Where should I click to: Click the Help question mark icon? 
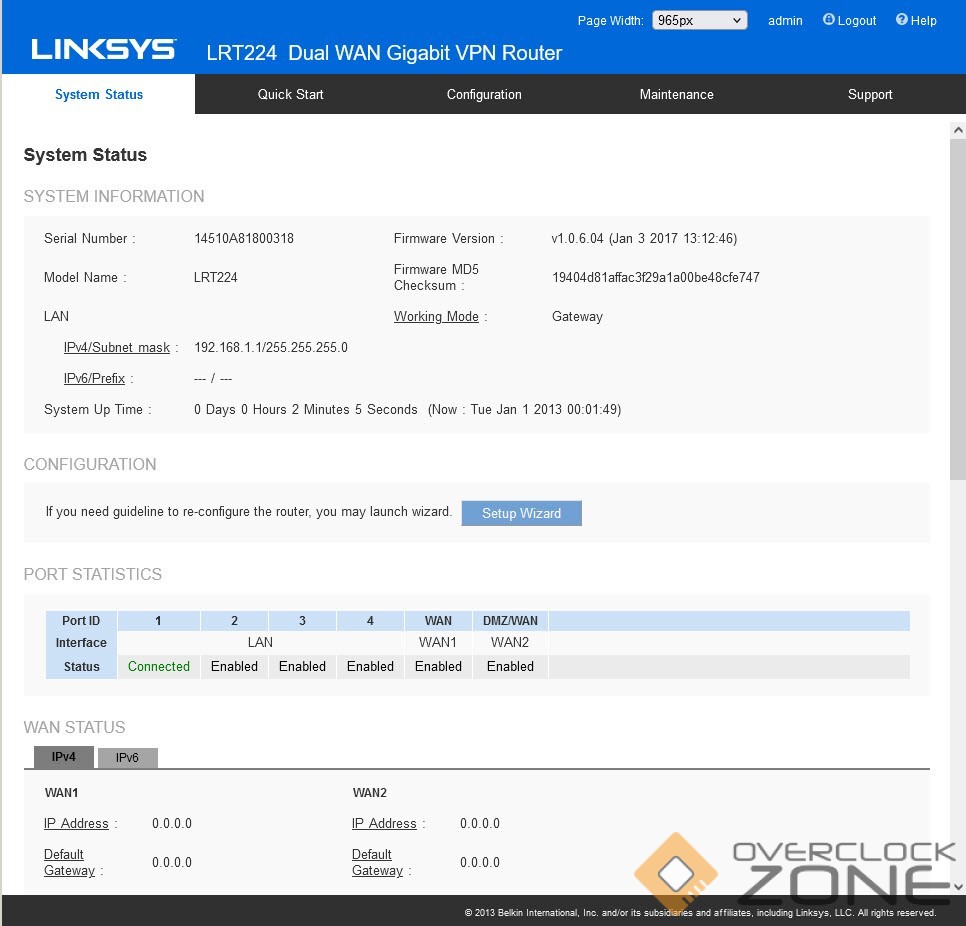coord(901,20)
